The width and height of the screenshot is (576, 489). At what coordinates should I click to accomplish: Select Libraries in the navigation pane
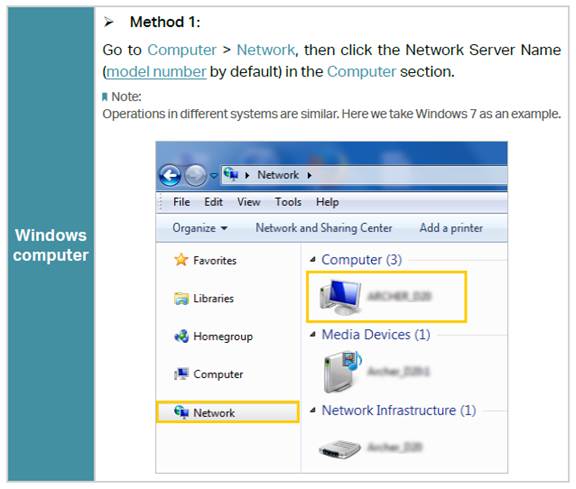click(x=213, y=298)
